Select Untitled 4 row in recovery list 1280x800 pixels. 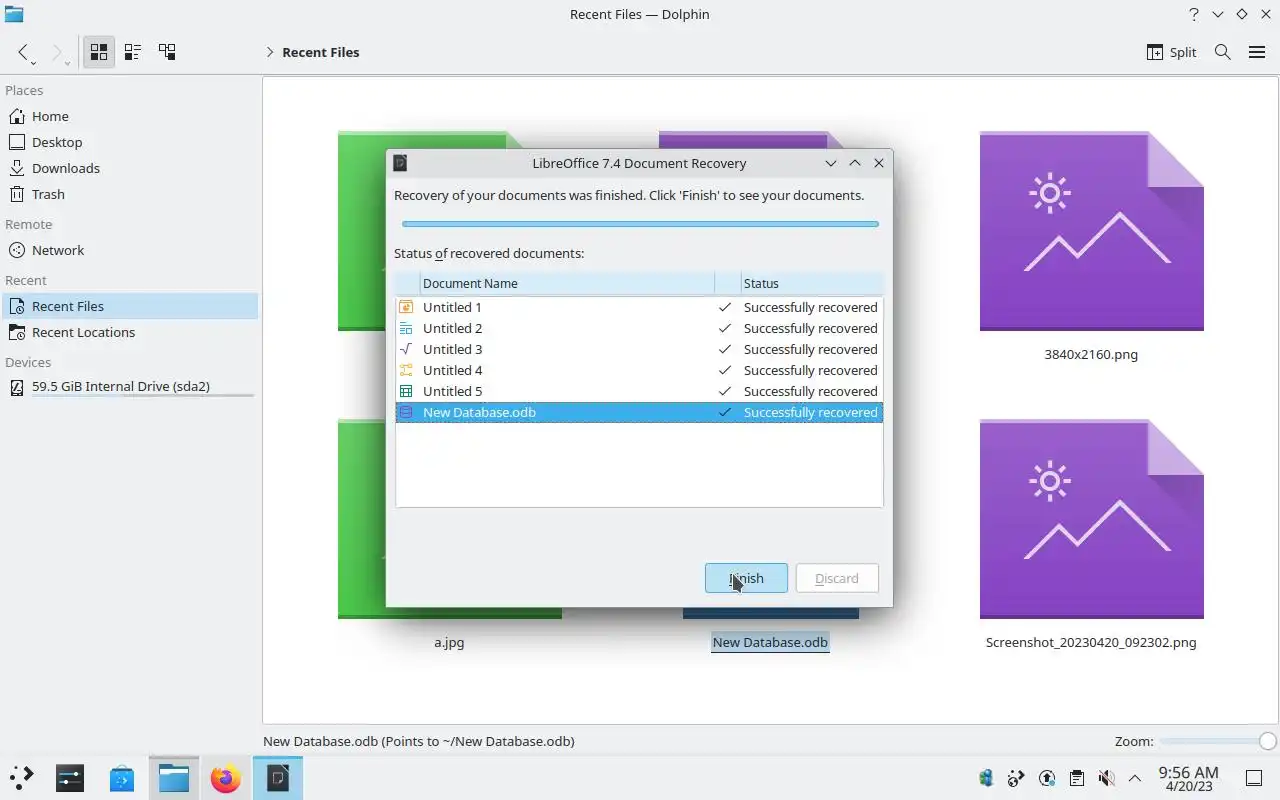click(639, 370)
